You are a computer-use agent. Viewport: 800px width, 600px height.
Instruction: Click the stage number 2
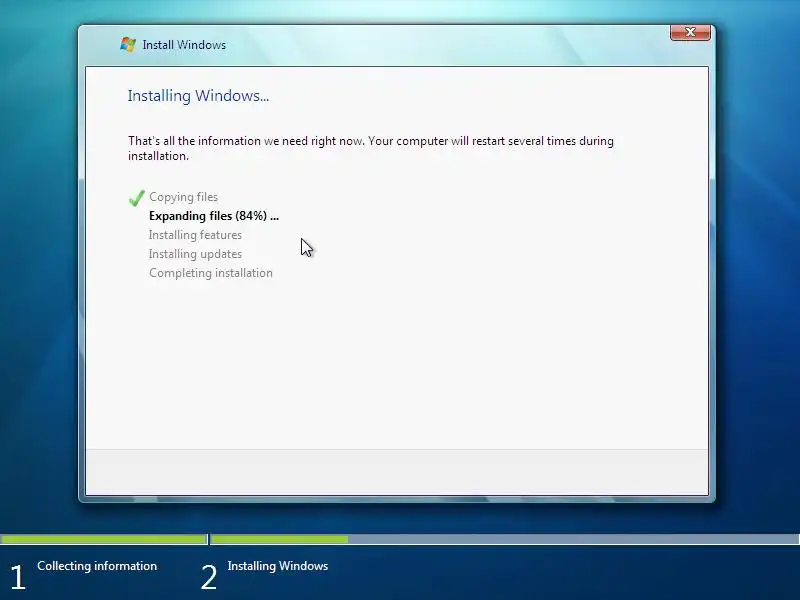pyautogui.click(x=209, y=577)
